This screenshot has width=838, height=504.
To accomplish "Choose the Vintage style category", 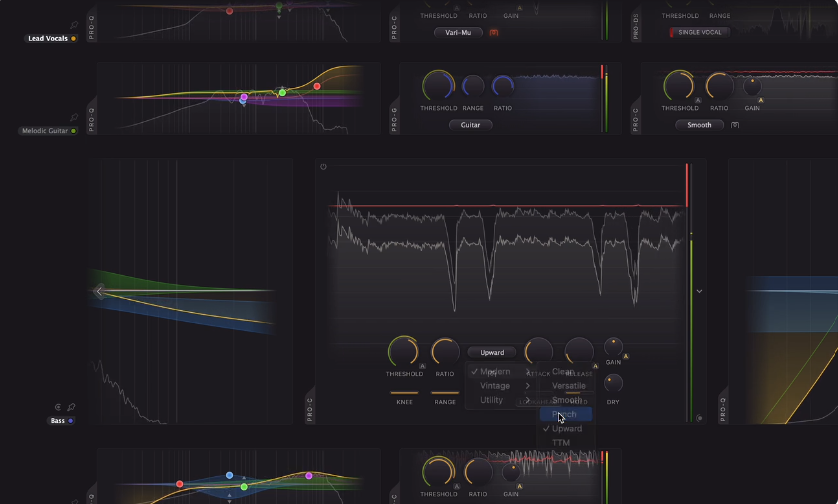I will pyautogui.click(x=495, y=386).
